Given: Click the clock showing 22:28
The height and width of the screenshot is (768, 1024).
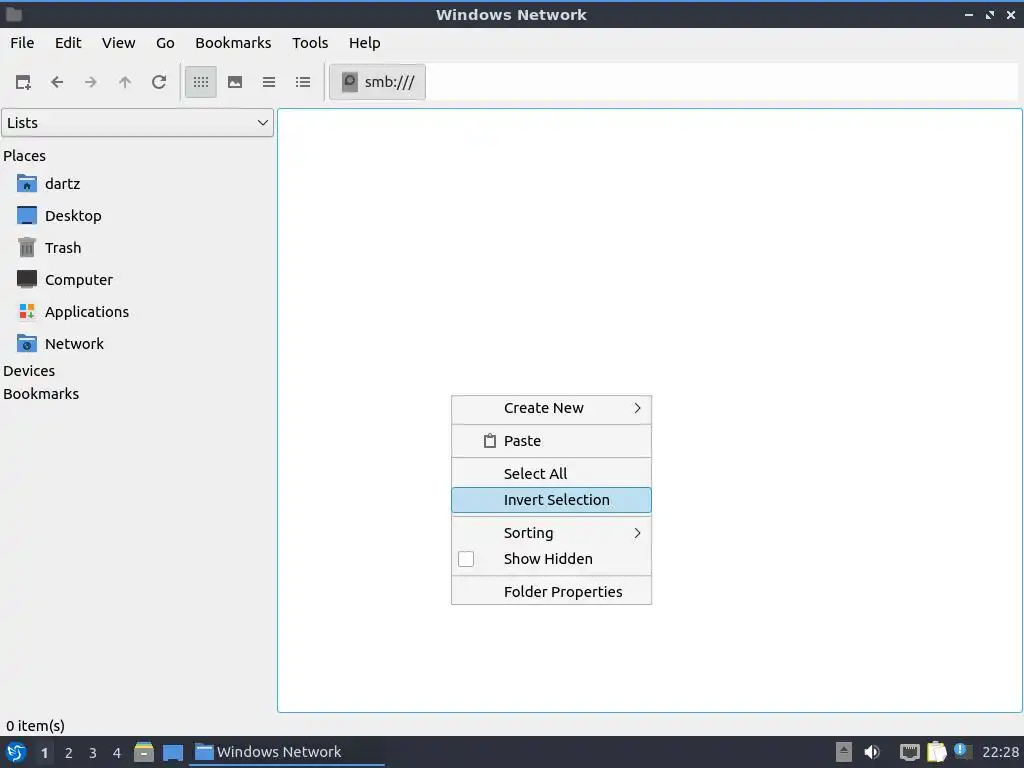Looking at the screenshot, I should [x=1000, y=752].
